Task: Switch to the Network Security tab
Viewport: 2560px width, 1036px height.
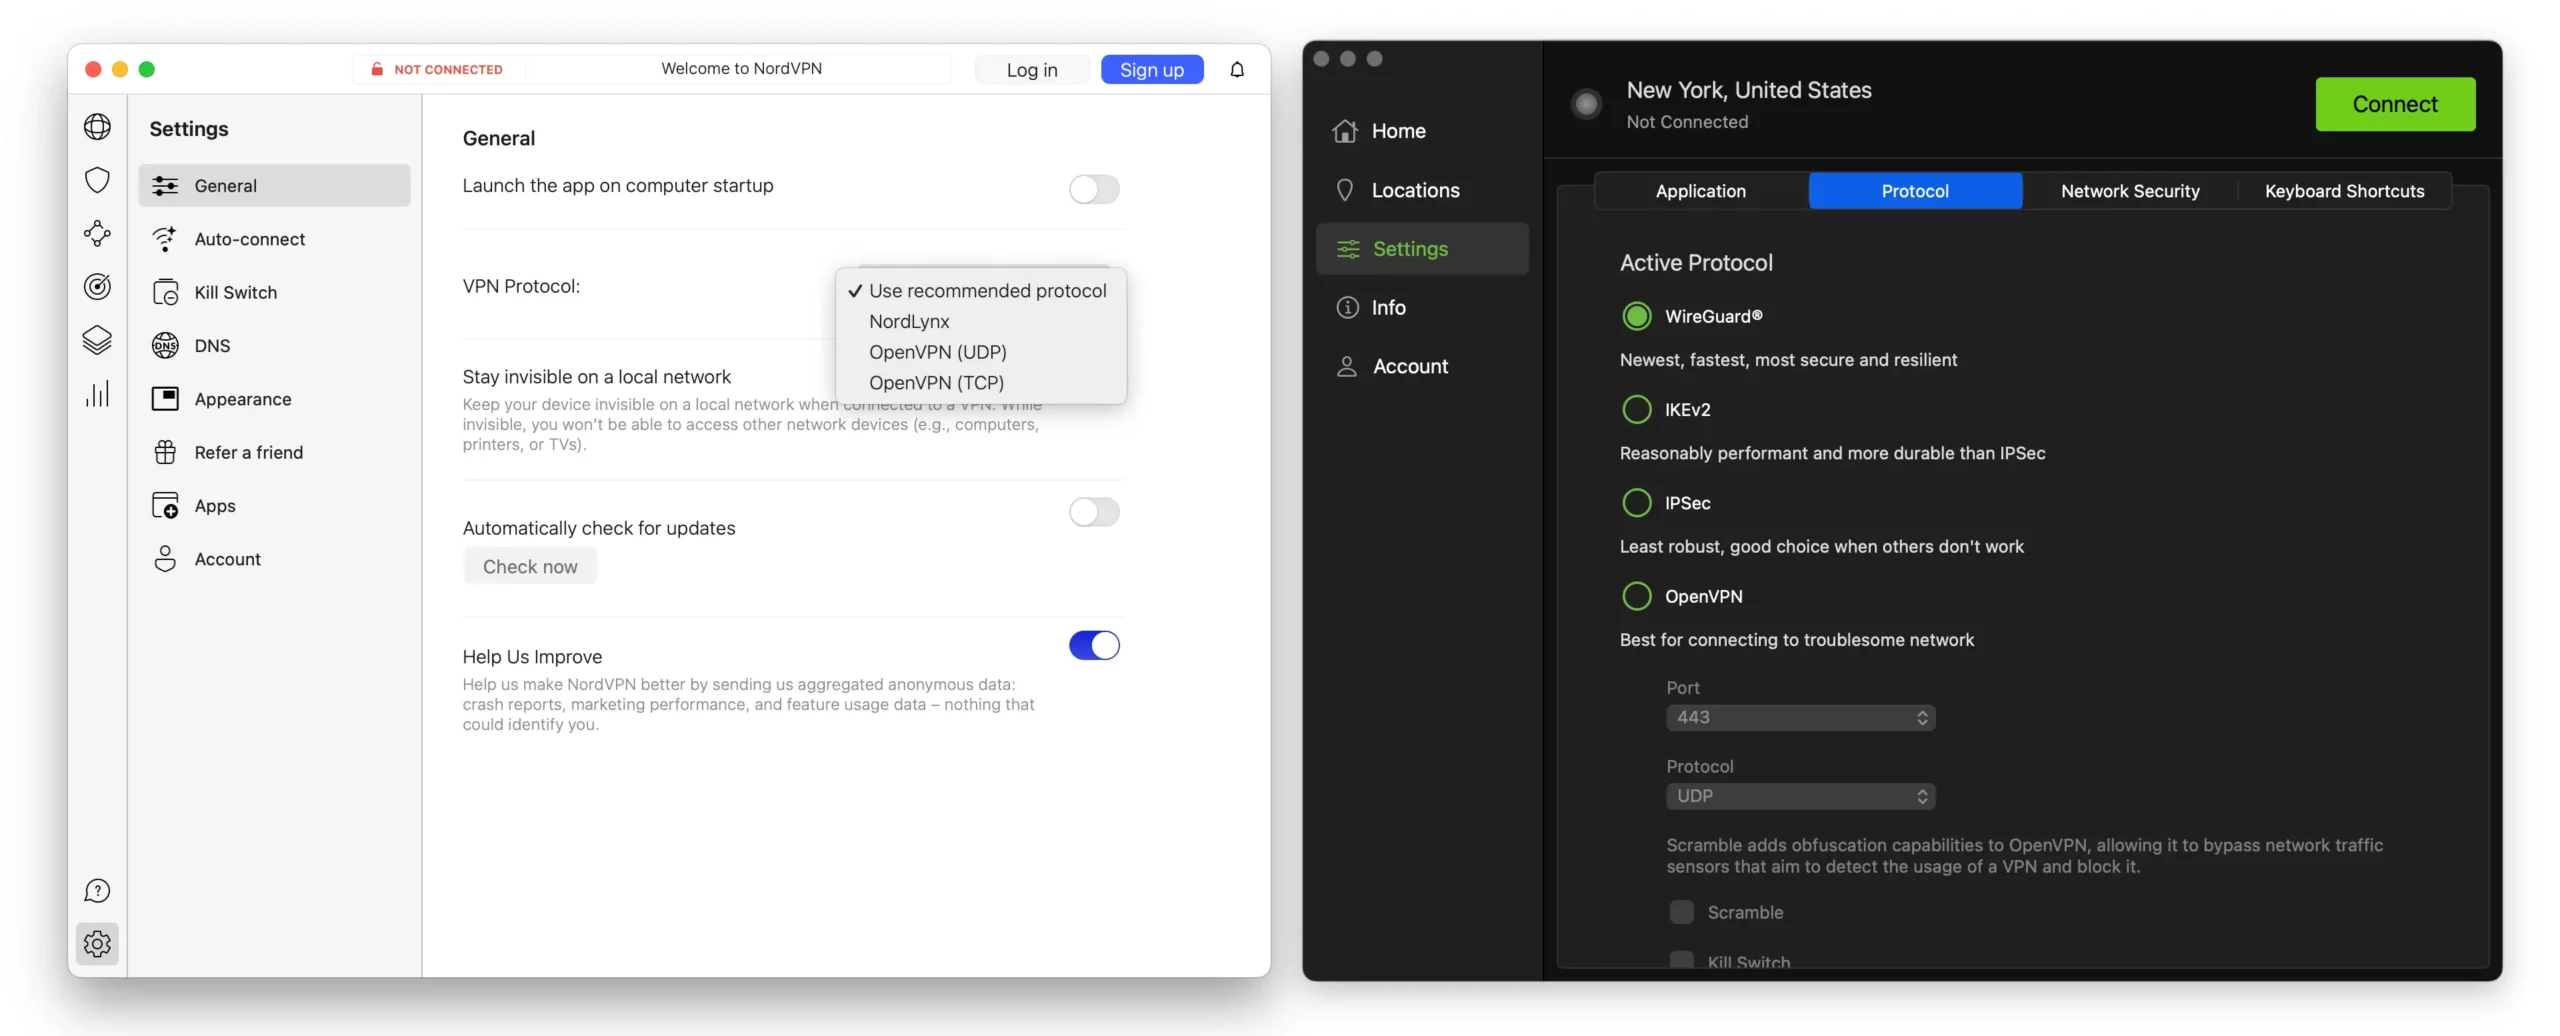Action: point(2130,191)
